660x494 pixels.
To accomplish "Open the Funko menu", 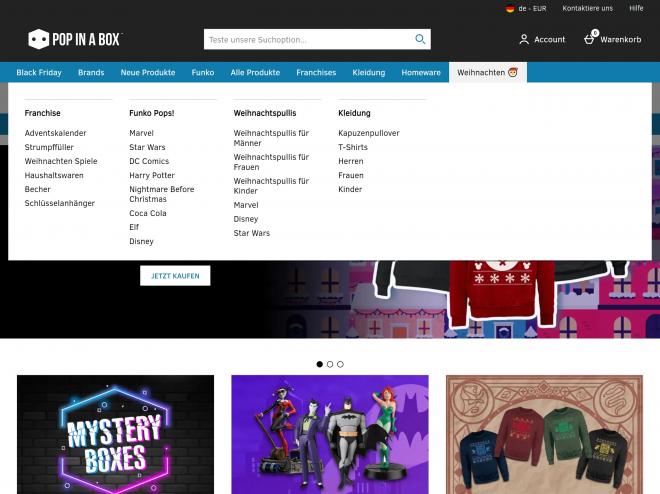I will [203, 72].
